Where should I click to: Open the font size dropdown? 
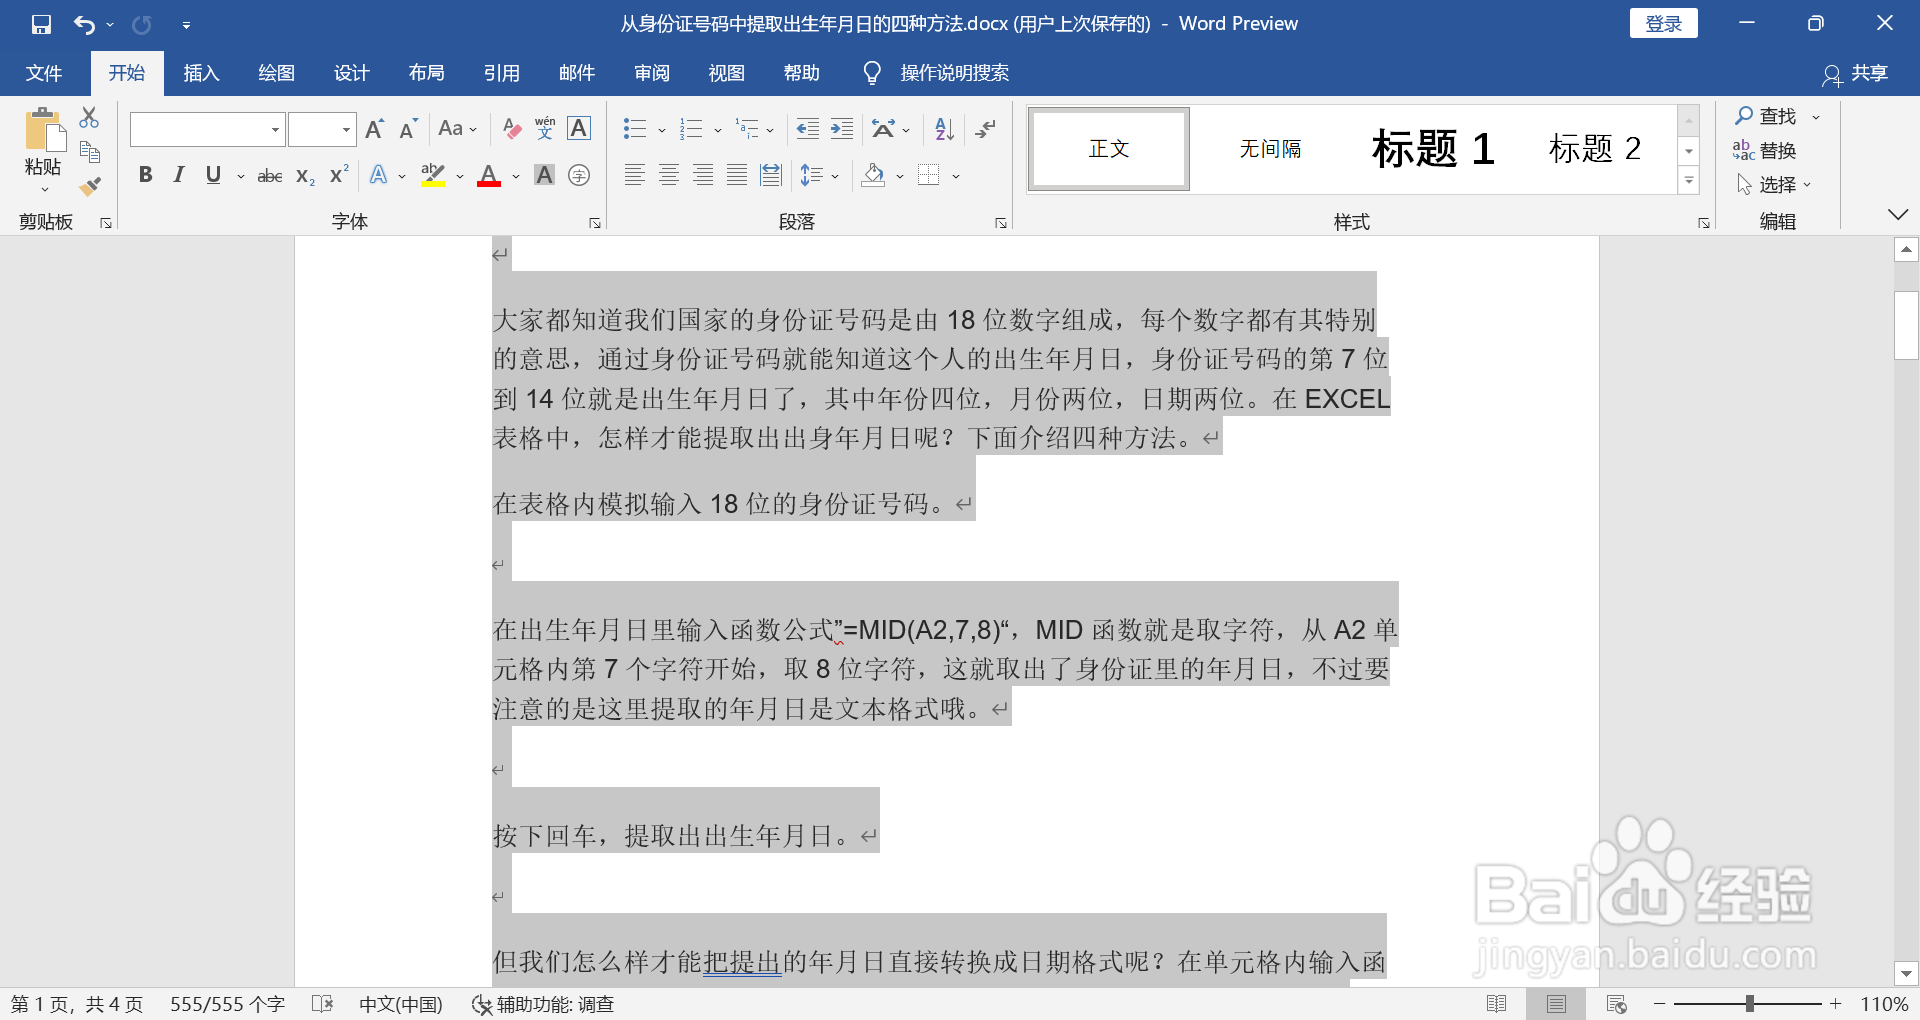tap(346, 130)
